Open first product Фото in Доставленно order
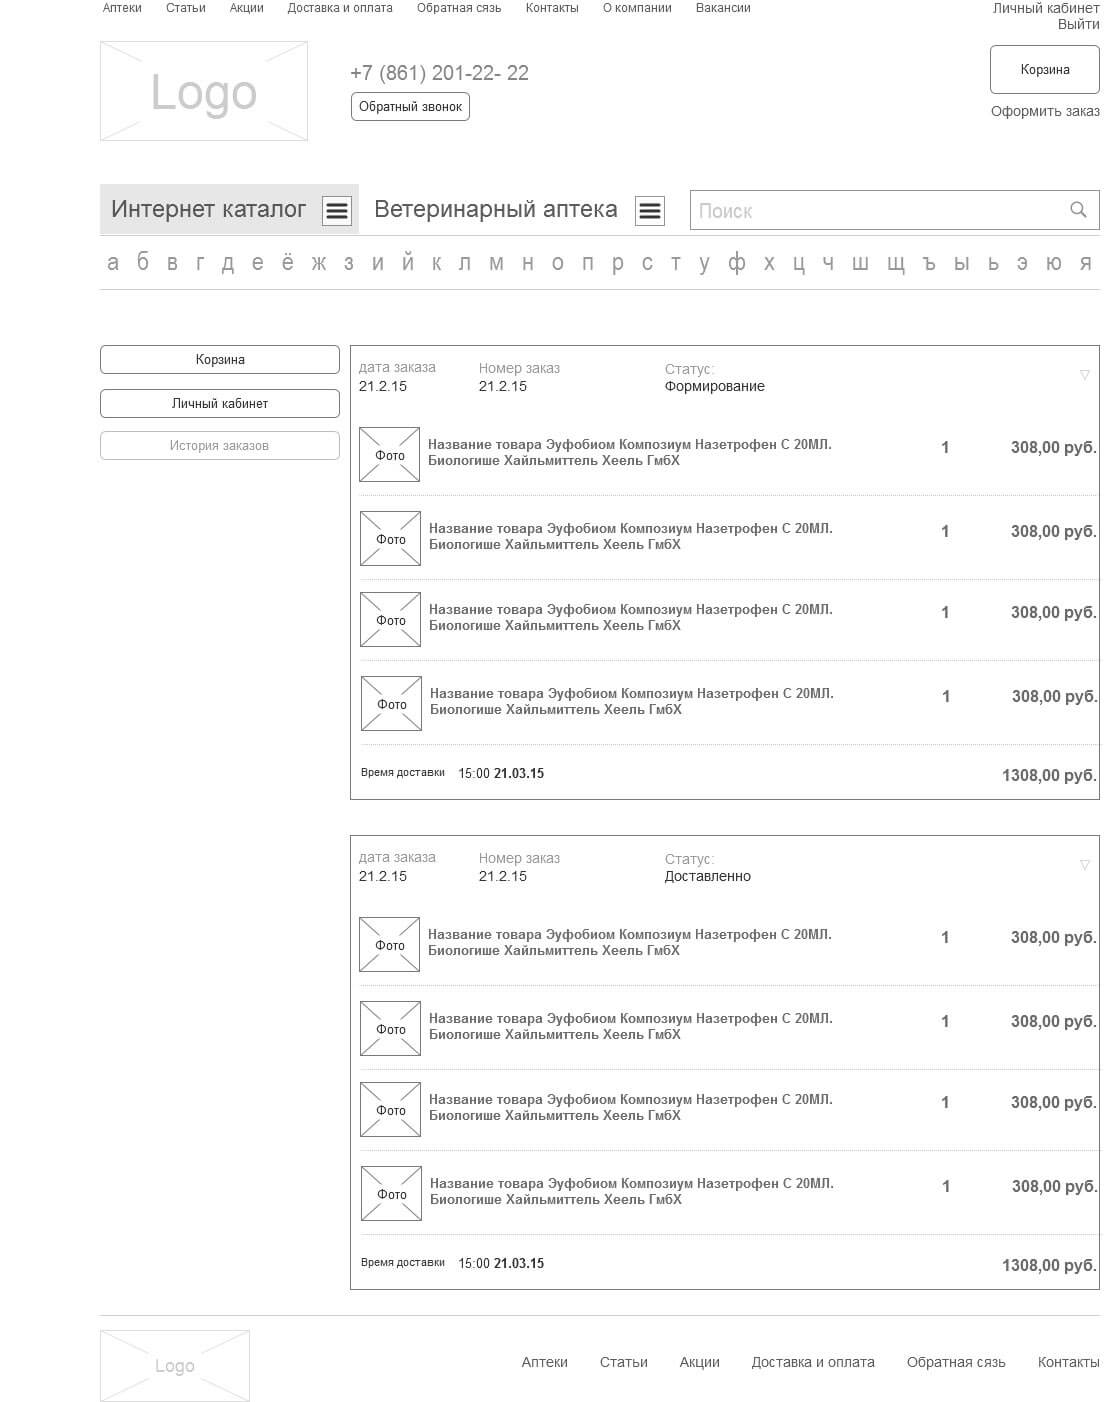1110x1402 pixels. [x=390, y=945]
